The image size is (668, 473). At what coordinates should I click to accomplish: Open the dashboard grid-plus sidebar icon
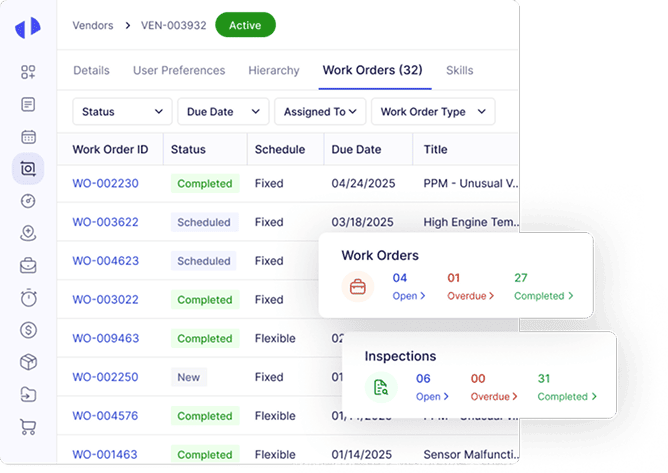(28, 72)
